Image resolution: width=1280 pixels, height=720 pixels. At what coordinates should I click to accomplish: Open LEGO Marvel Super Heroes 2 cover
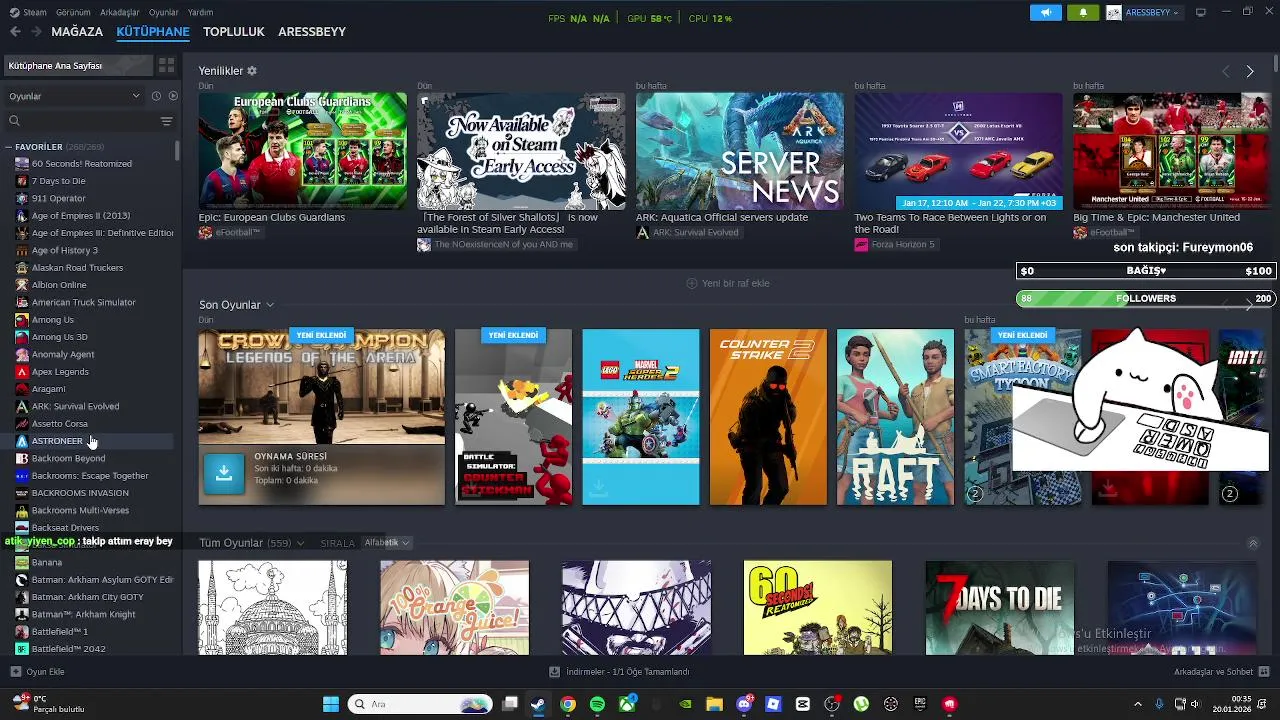point(641,417)
